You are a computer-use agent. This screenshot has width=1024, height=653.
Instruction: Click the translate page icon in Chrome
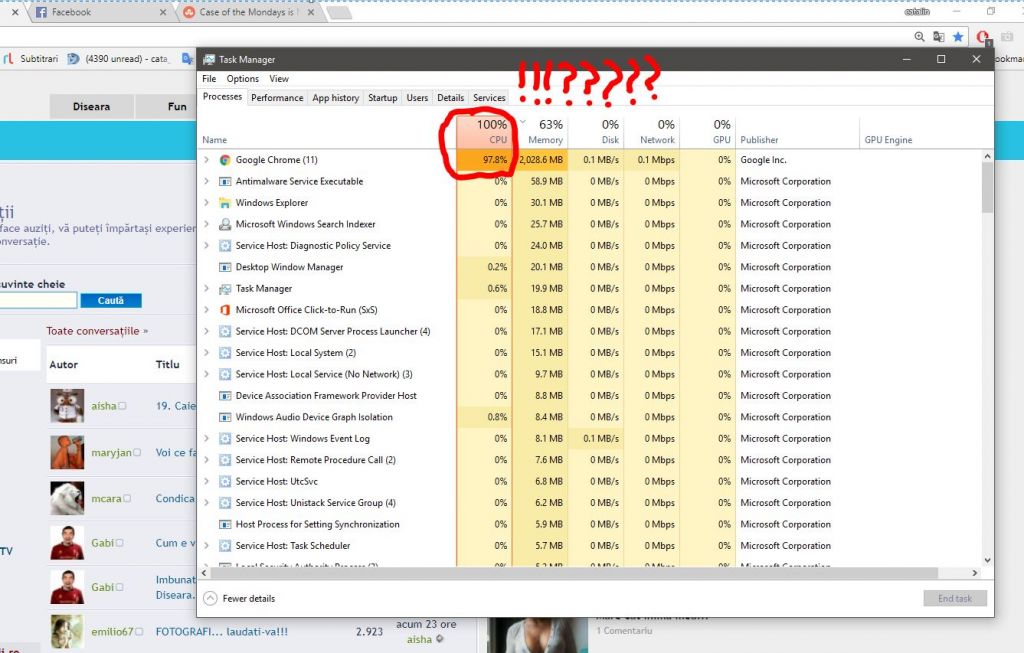[x=938, y=37]
